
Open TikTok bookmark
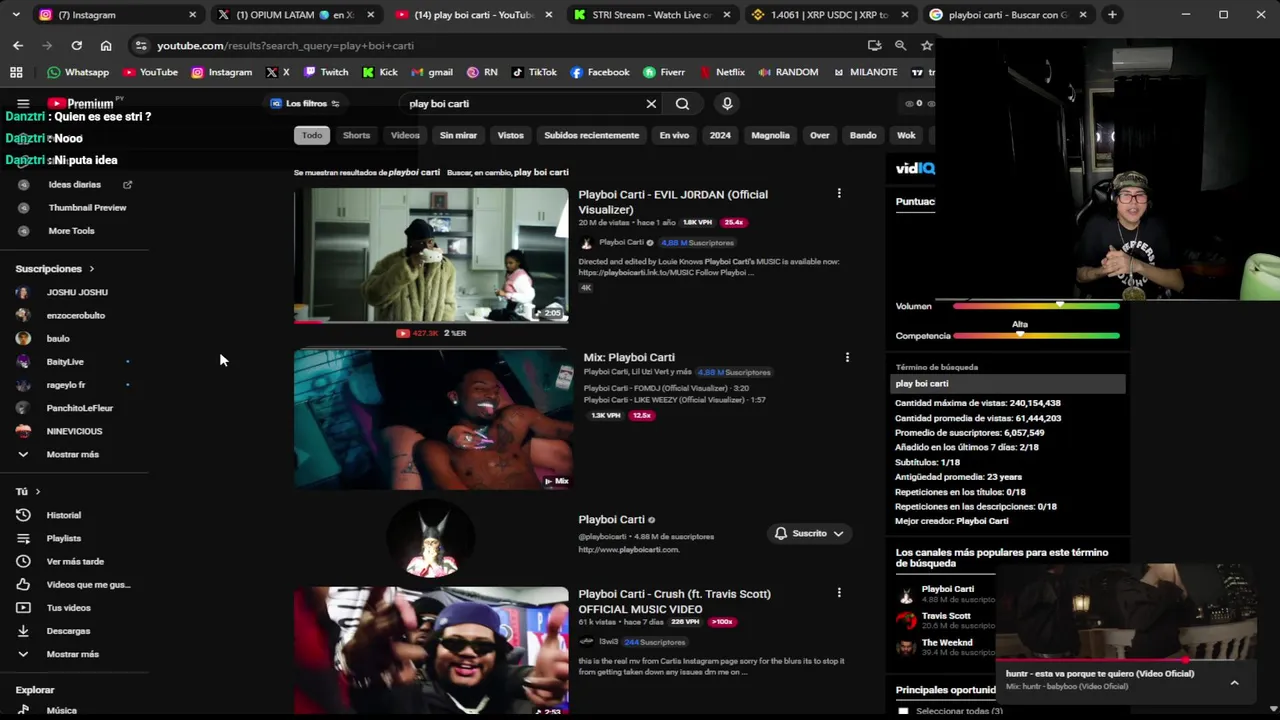tap(534, 72)
